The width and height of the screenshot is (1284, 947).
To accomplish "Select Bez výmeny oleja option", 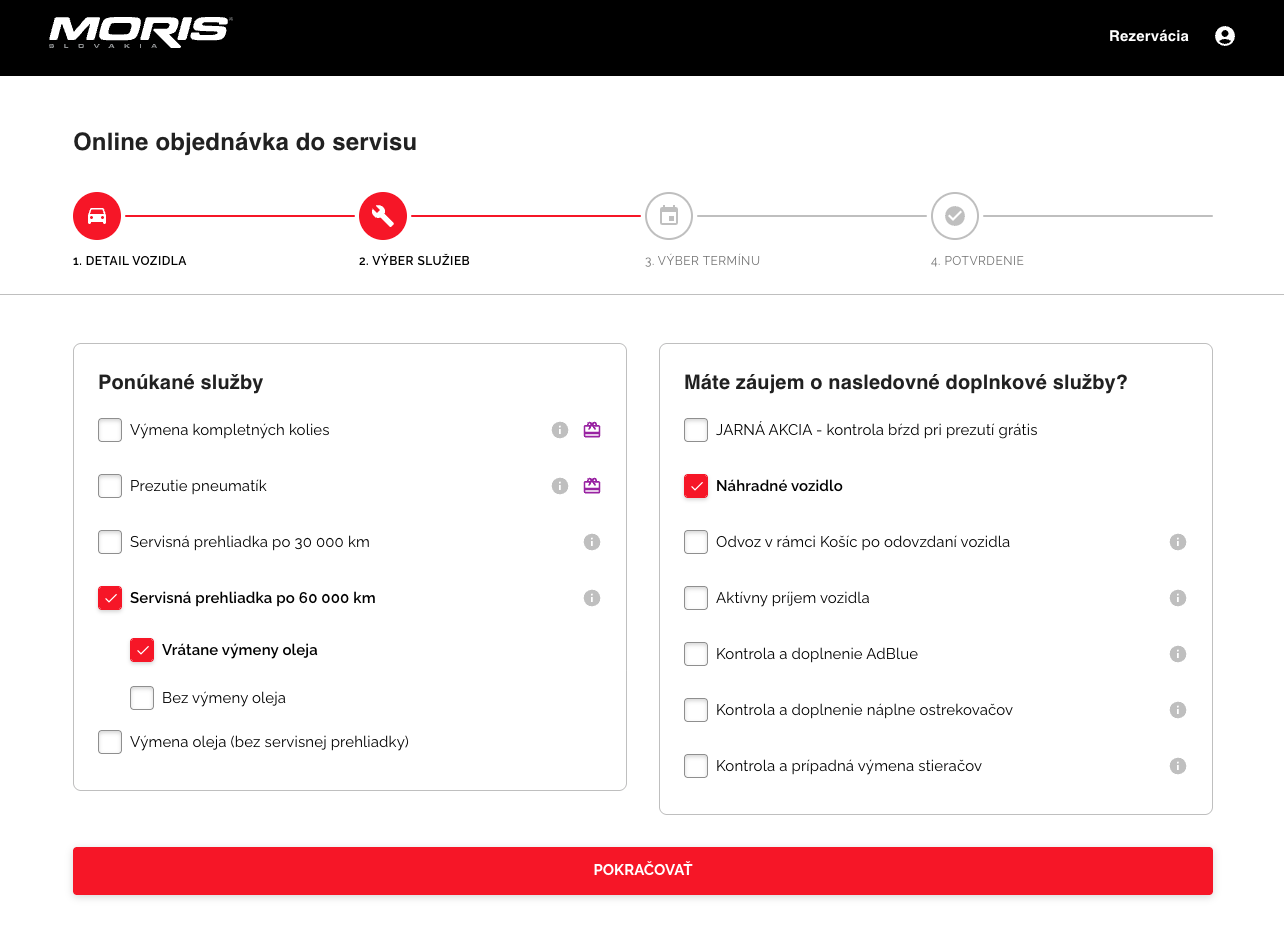I will pos(142,698).
